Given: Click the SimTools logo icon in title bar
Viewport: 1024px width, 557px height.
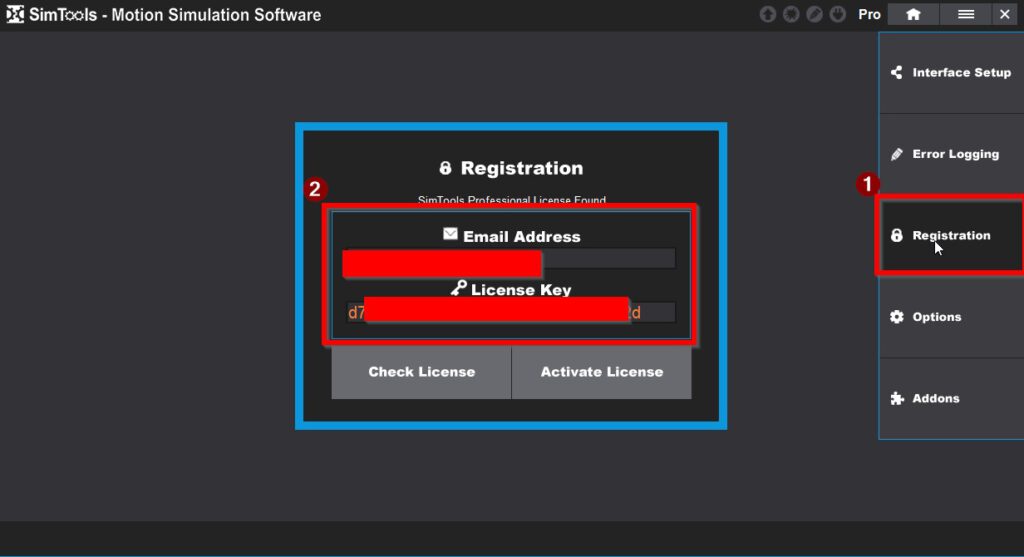Looking at the screenshot, I should coord(14,14).
